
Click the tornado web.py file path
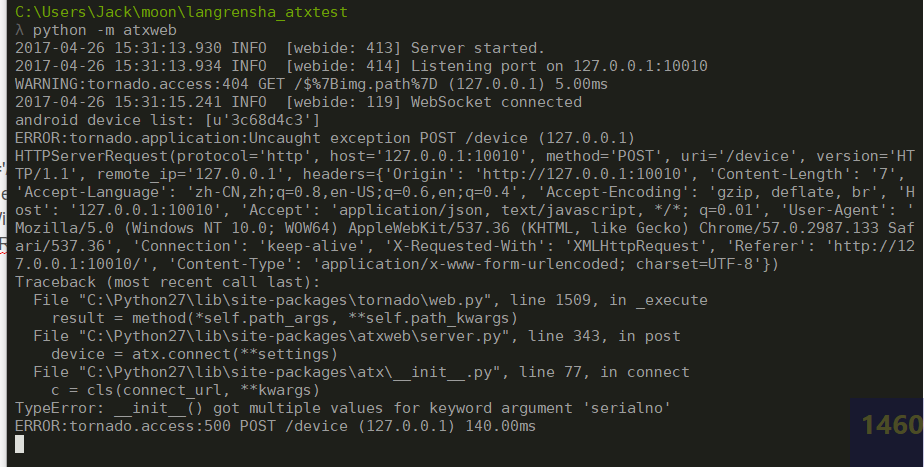285,300
